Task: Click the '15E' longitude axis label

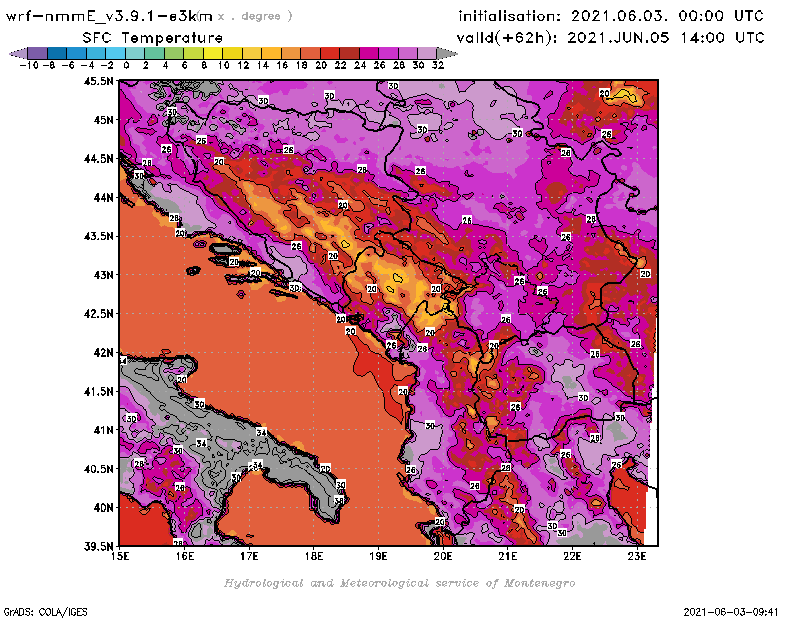Action: 120,556
